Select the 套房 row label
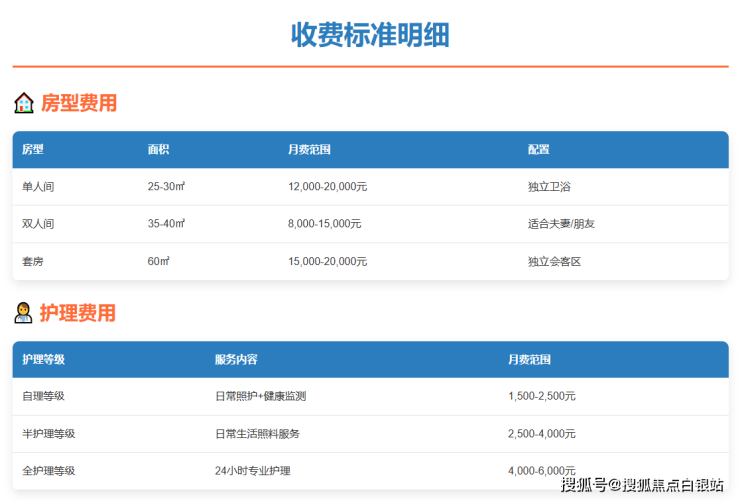This screenshot has height=501, width=740. coord(33,261)
